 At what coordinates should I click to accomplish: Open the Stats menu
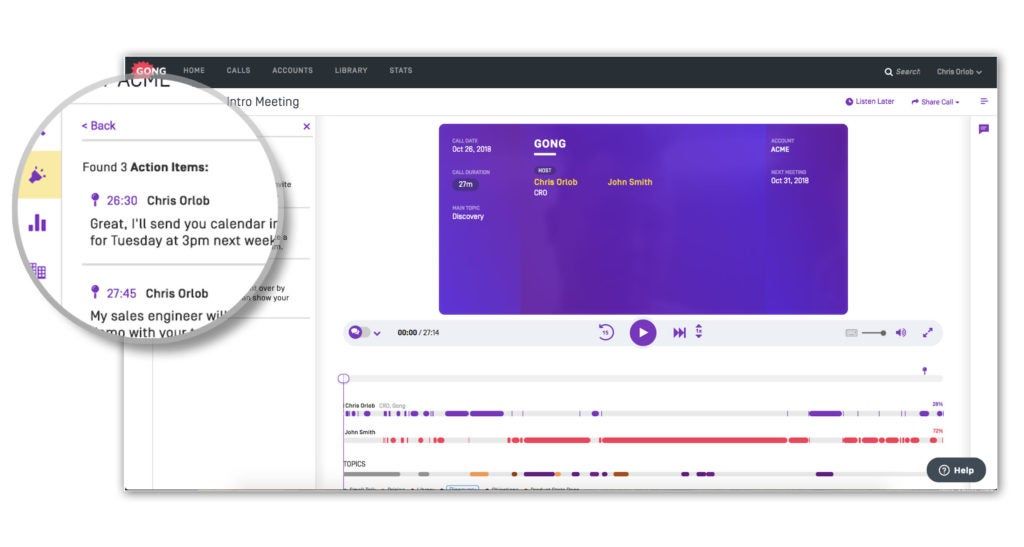400,70
